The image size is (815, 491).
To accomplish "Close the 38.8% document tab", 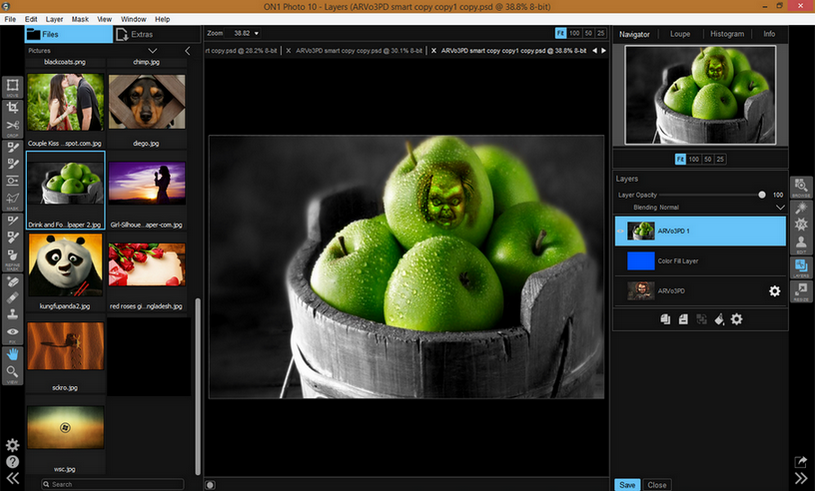I will (x=433, y=50).
